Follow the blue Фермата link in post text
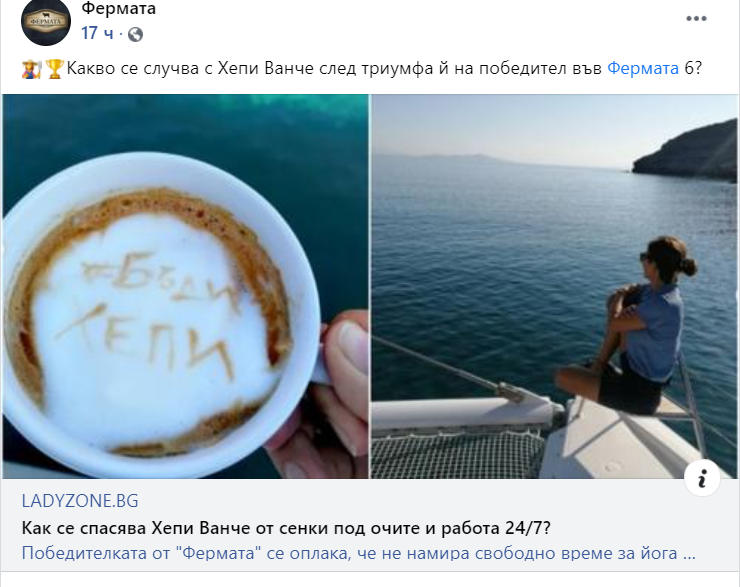The image size is (740, 587). (643, 69)
